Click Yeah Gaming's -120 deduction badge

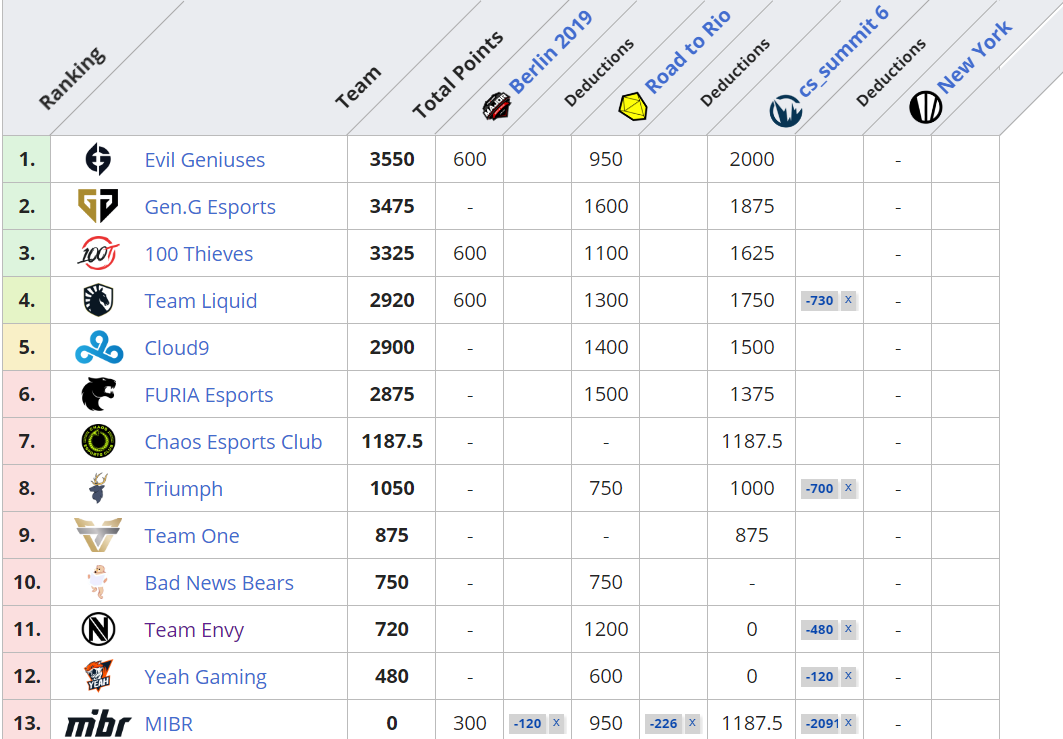pyautogui.click(x=820, y=676)
